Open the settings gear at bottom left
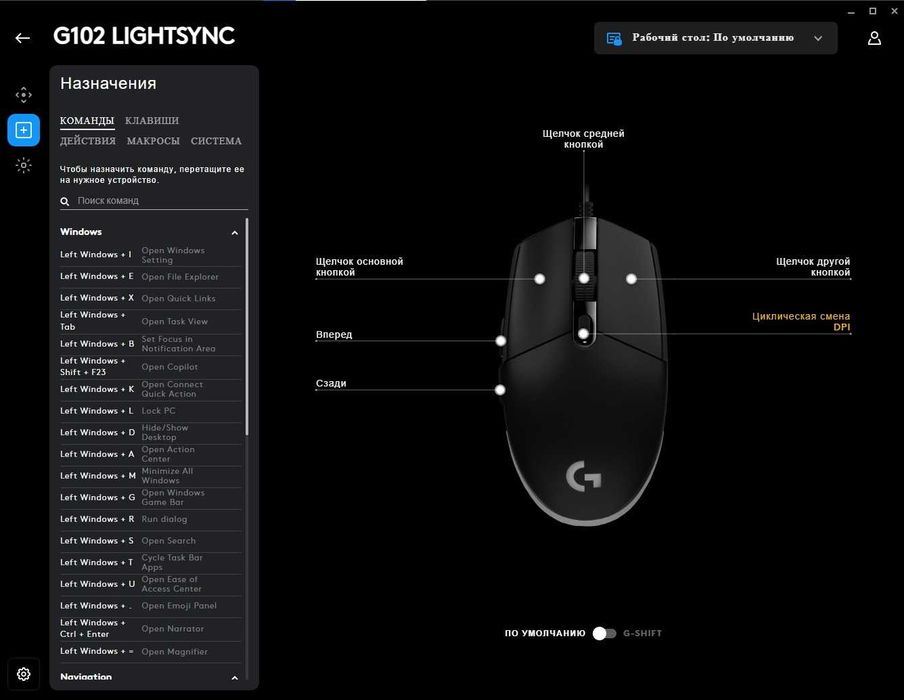904x700 pixels. point(24,673)
